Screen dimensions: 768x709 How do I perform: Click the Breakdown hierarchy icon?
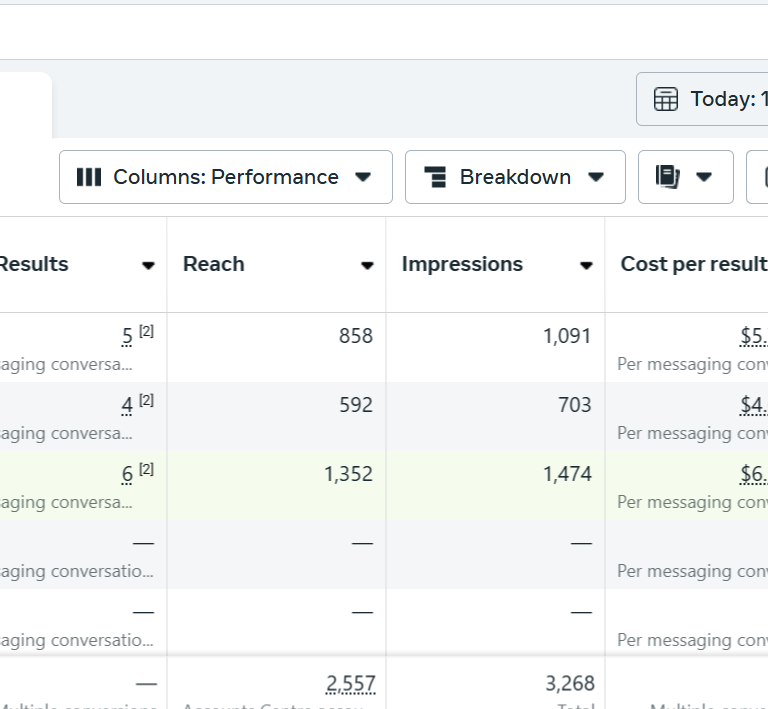pyautogui.click(x=435, y=177)
